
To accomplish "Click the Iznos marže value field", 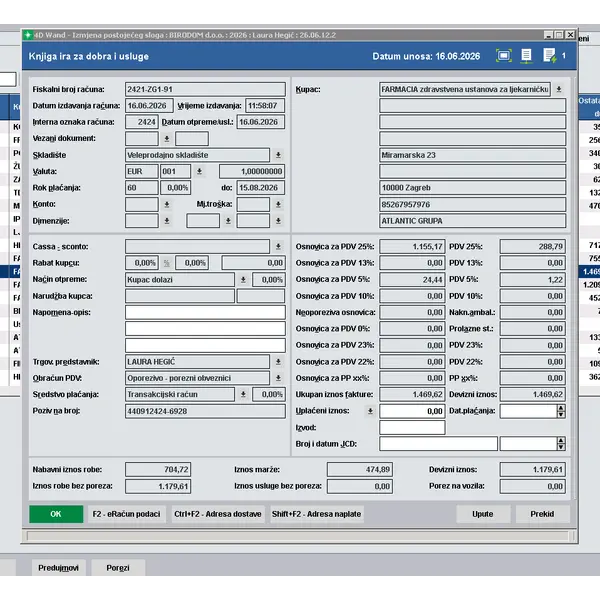I will 360,470.
